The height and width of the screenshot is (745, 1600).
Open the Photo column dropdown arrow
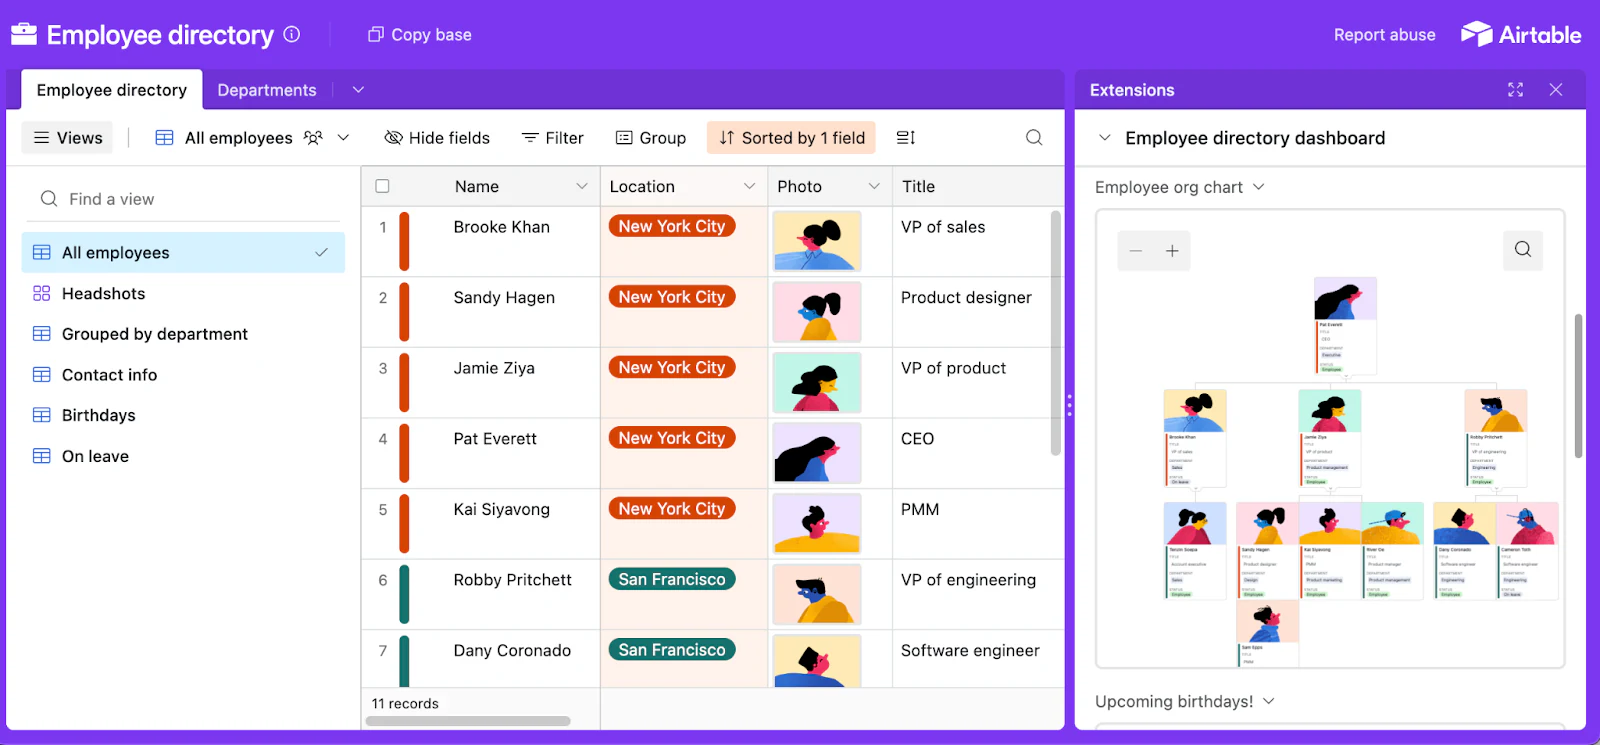(x=874, y=187)
